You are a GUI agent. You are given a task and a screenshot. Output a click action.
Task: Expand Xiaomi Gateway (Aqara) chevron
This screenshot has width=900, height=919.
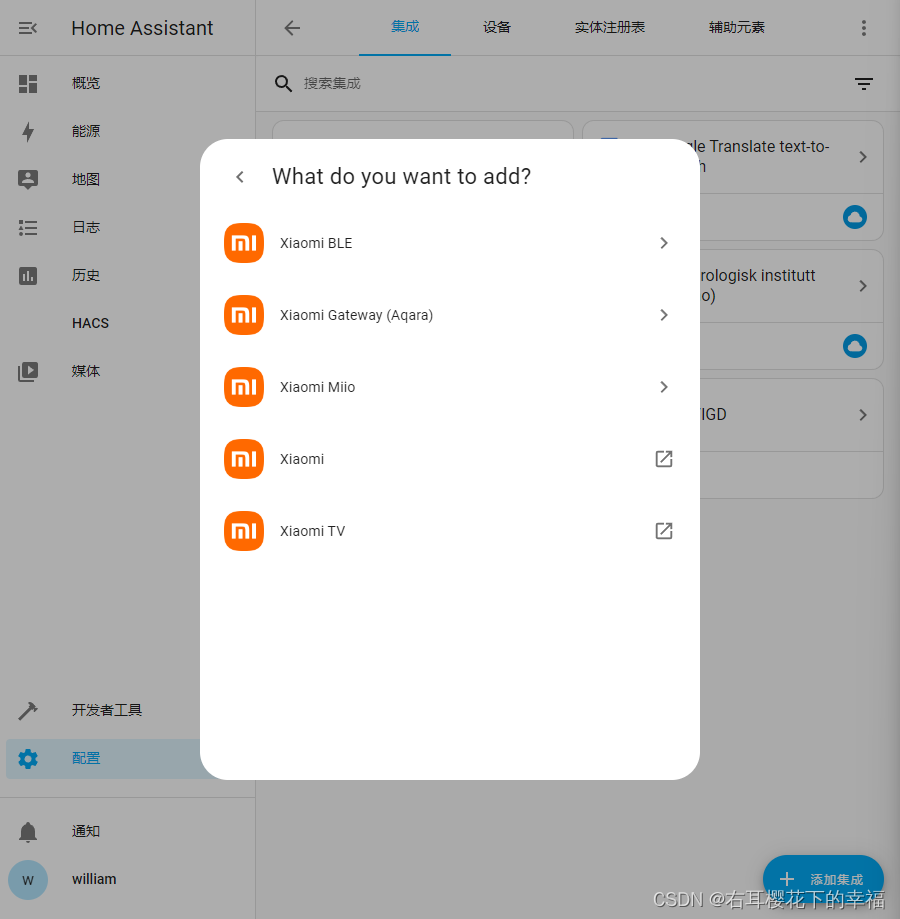(x=663, y=315)
